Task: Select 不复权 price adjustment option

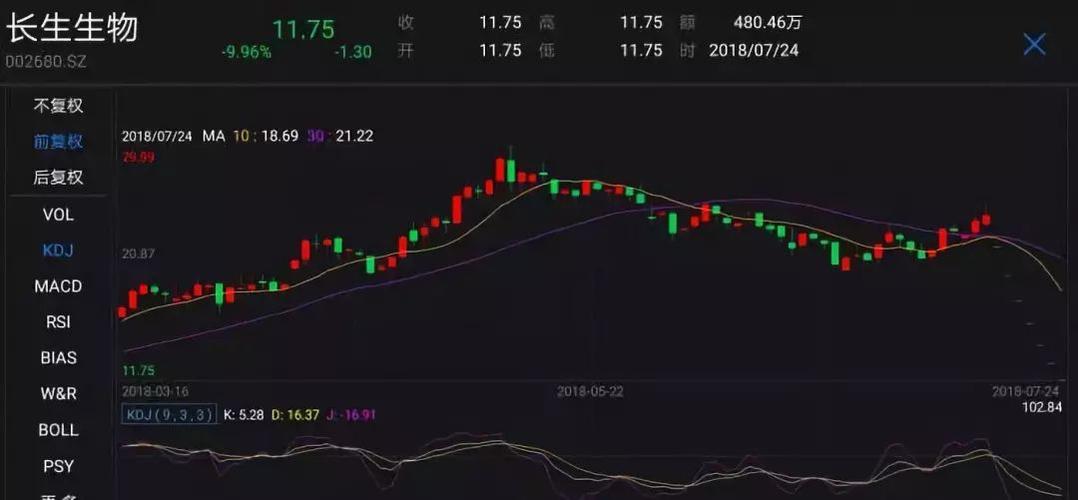Action: (x=58, y=106)
